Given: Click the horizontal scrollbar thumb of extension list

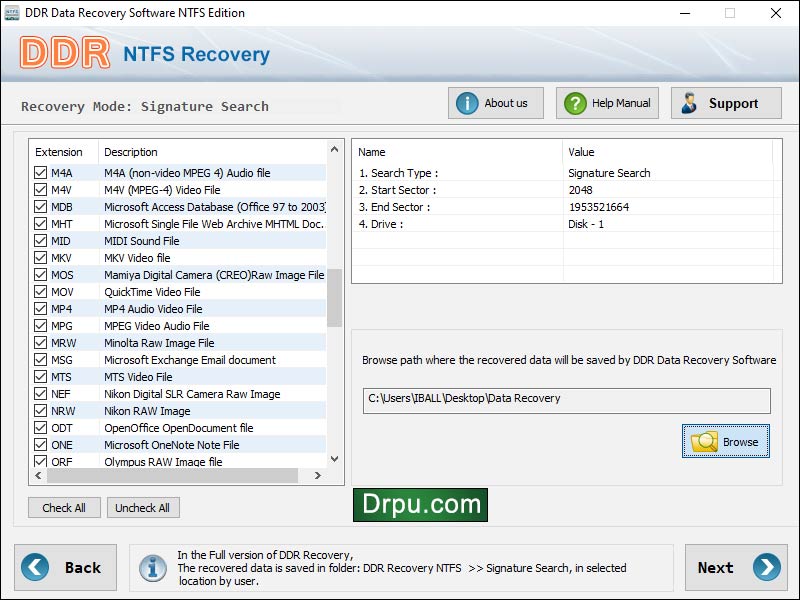Looking at the screenshot, I should 172,476.
